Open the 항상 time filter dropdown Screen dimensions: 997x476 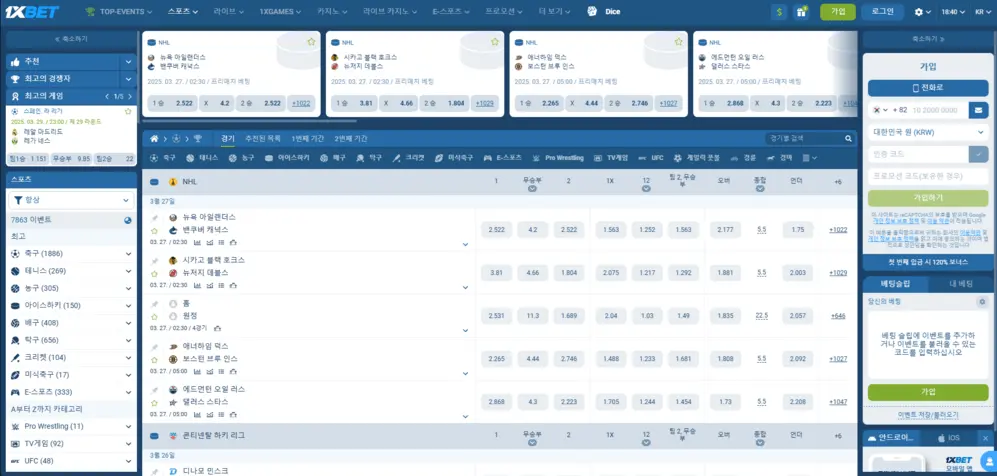(71, 200)
